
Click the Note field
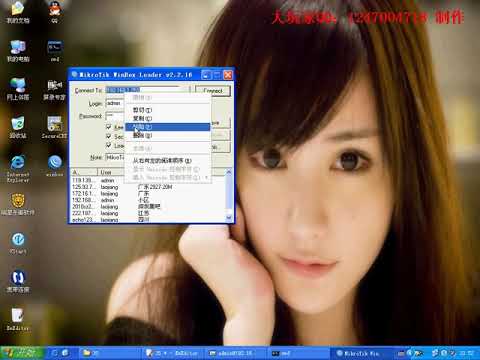(115, 157)
